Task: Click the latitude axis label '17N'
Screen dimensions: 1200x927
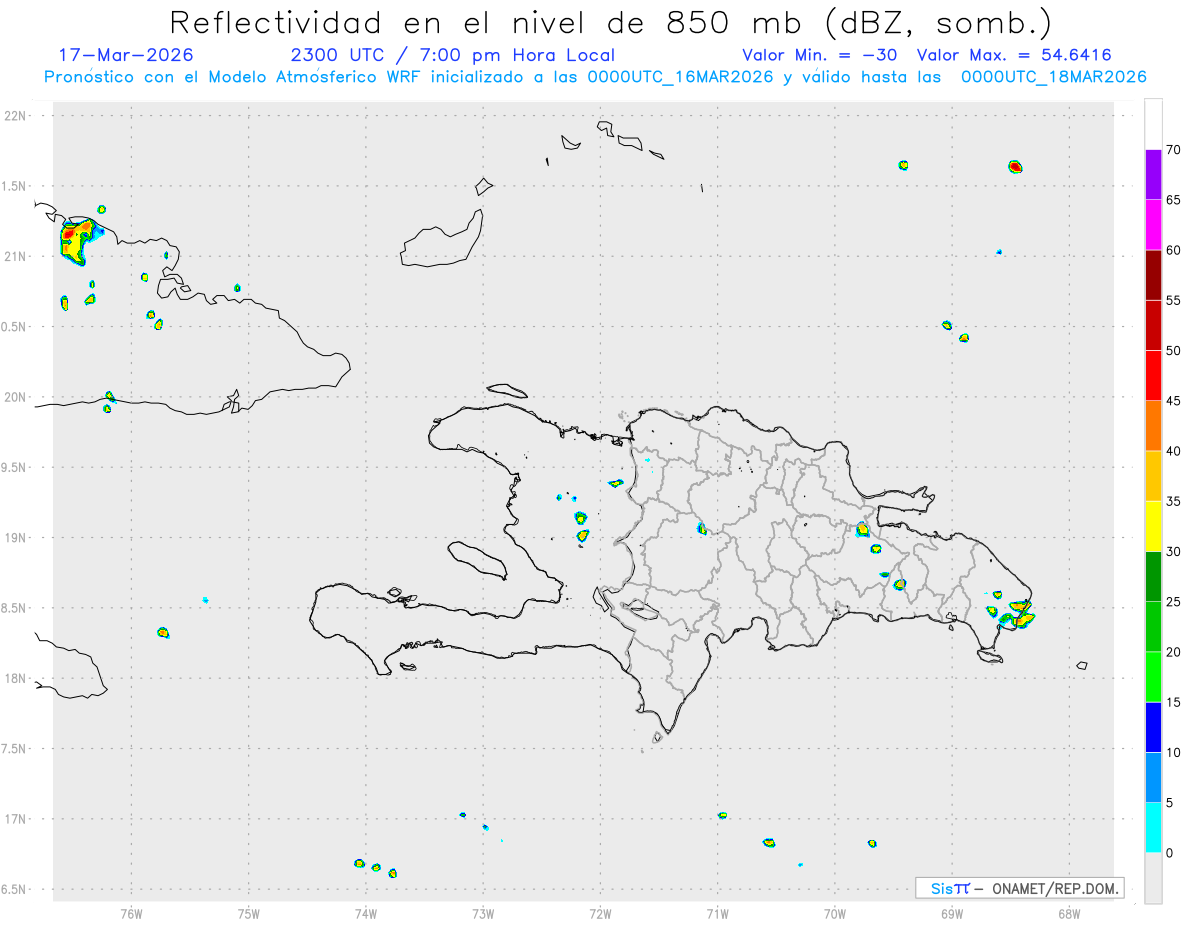Action: click(16, 819)
